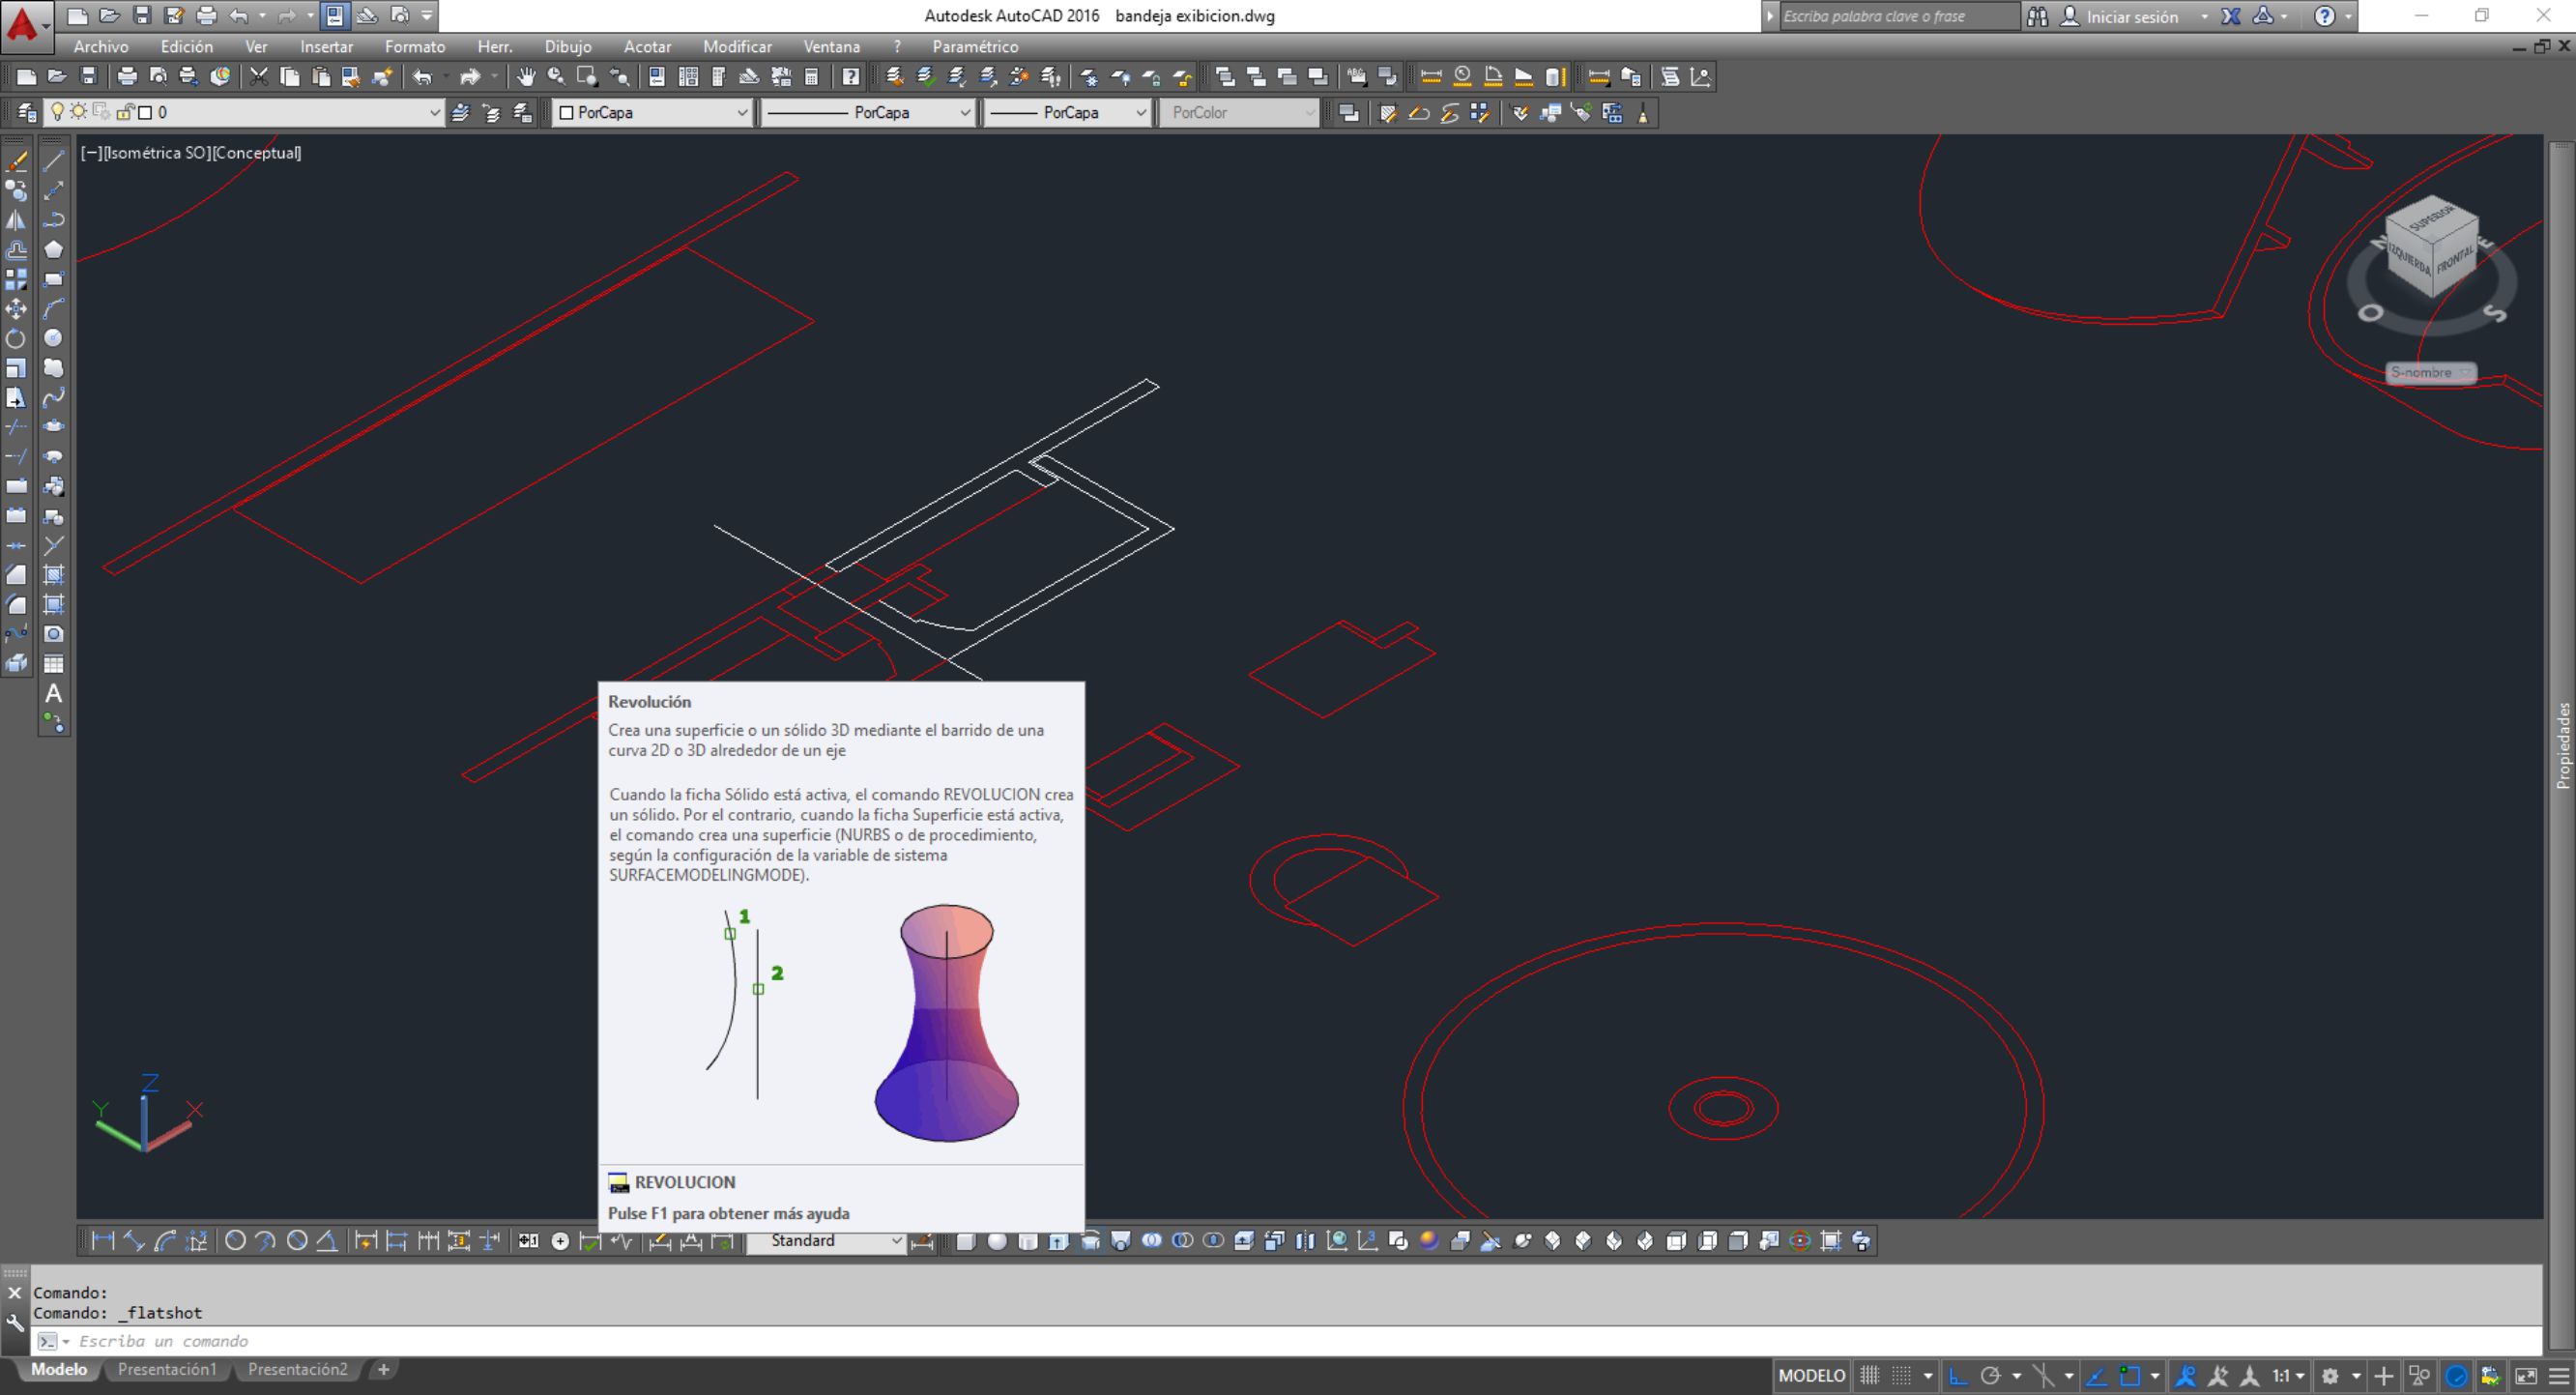Switch to the Presentación1 tab

[167, 1369]
